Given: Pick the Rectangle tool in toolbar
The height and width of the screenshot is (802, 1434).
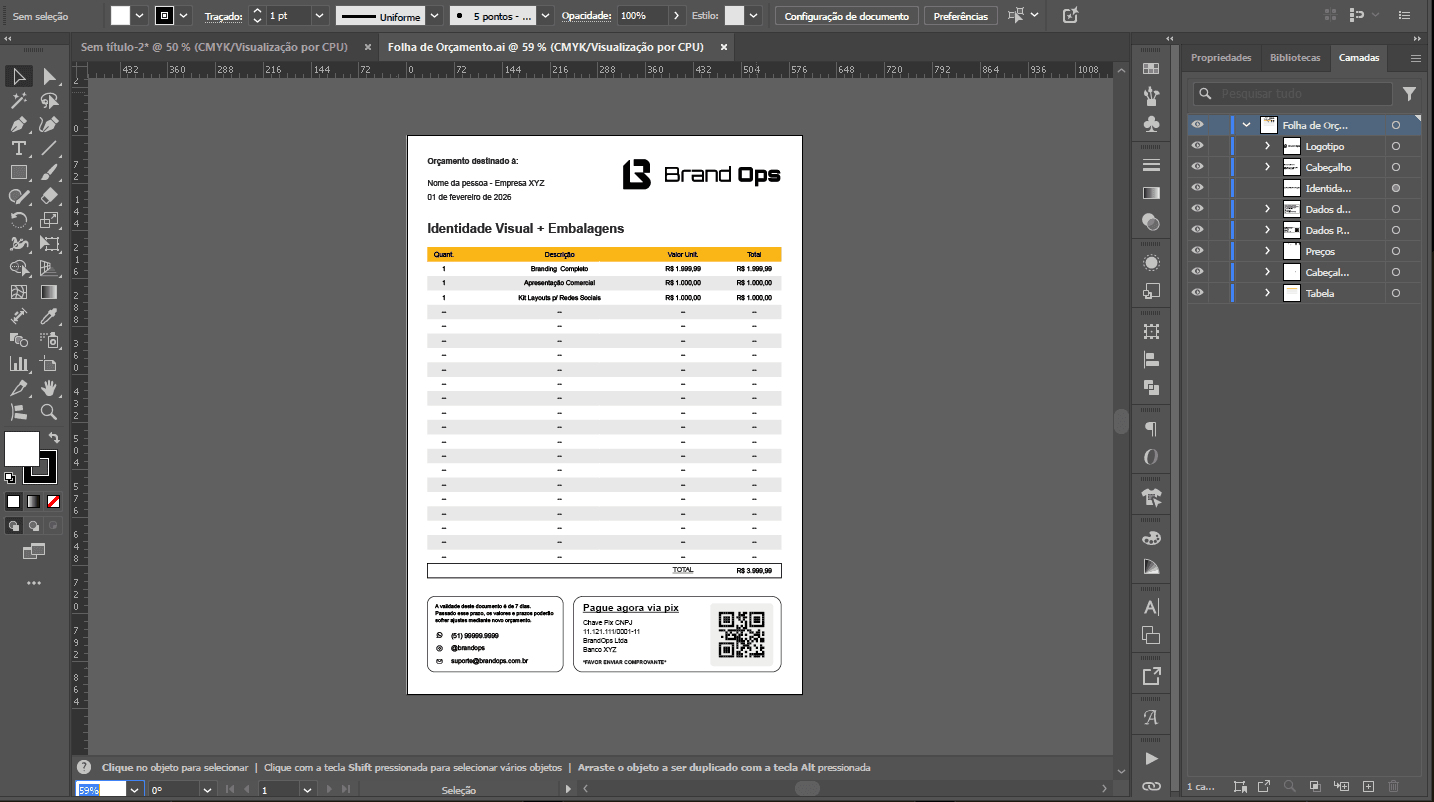Looking at the screenshot, I should coord(18,173).
